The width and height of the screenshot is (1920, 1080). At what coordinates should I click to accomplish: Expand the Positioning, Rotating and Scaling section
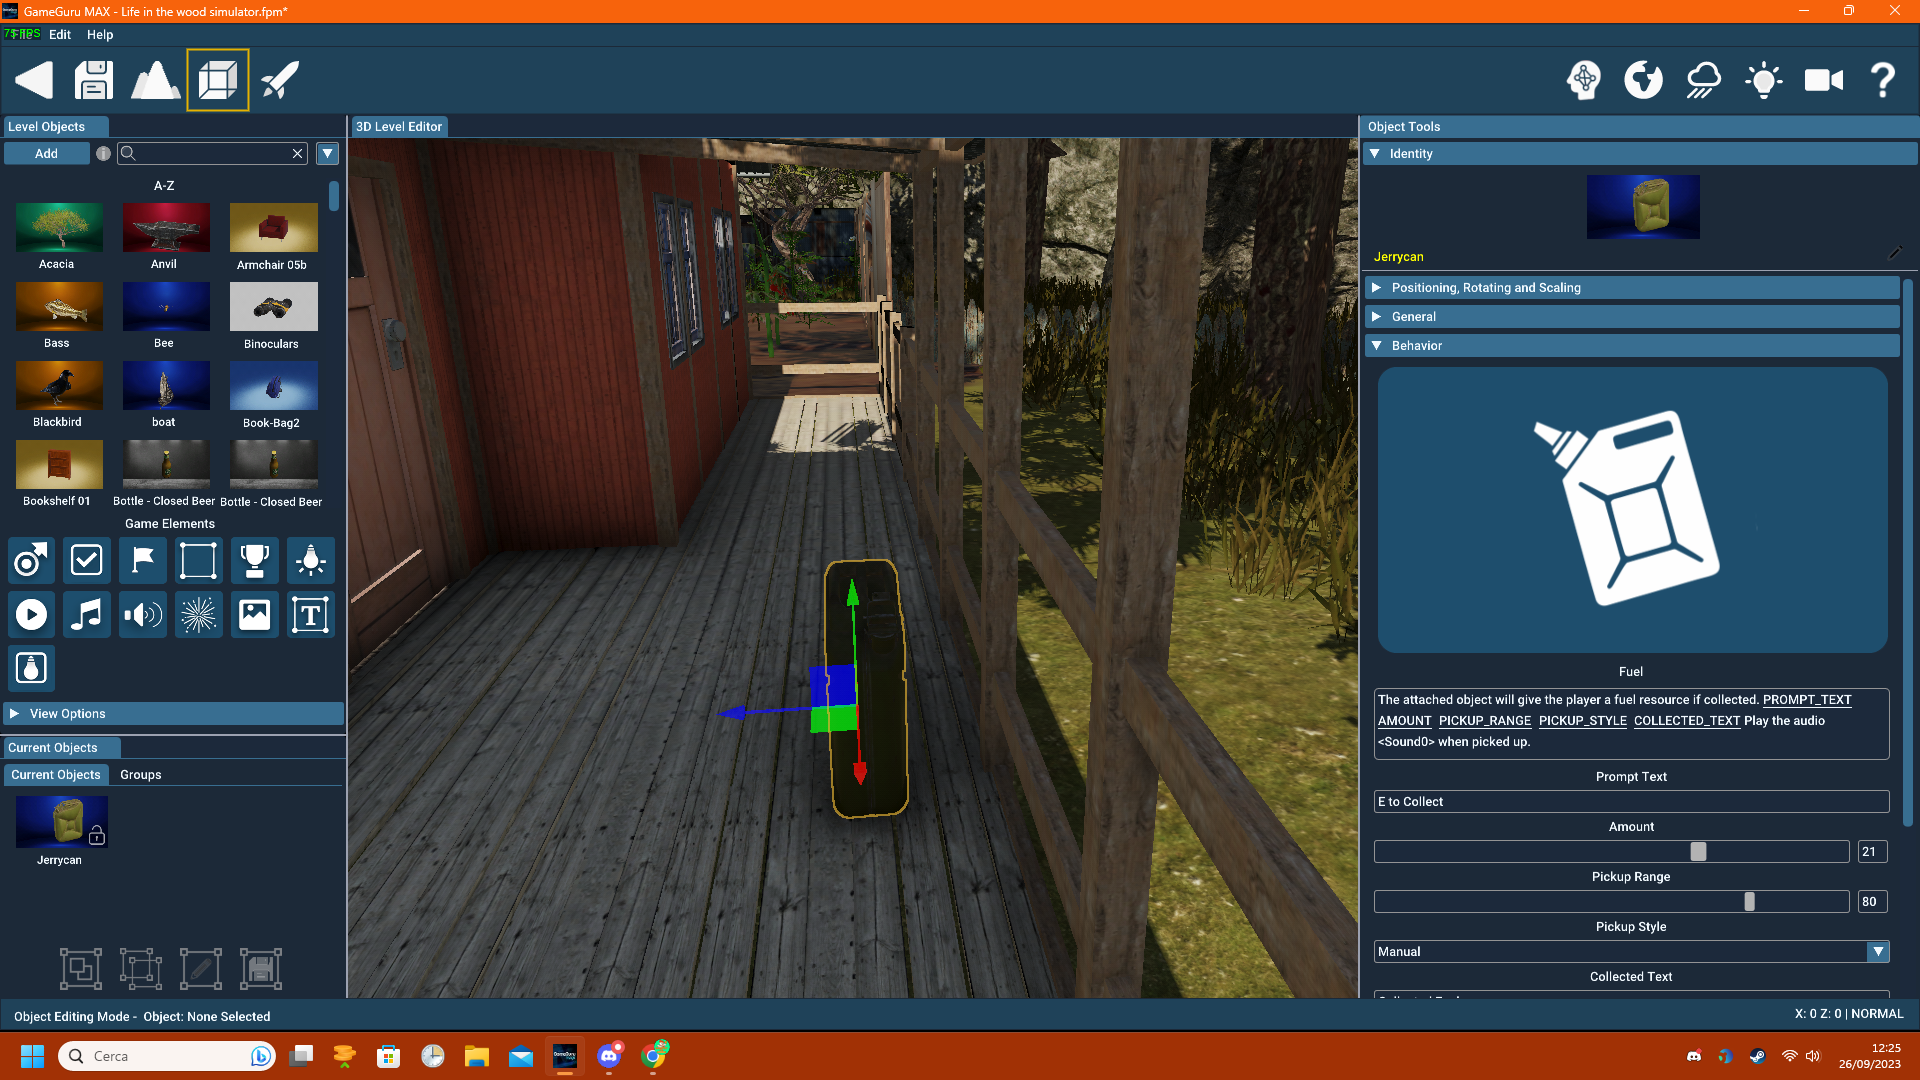pos(1377,287)
